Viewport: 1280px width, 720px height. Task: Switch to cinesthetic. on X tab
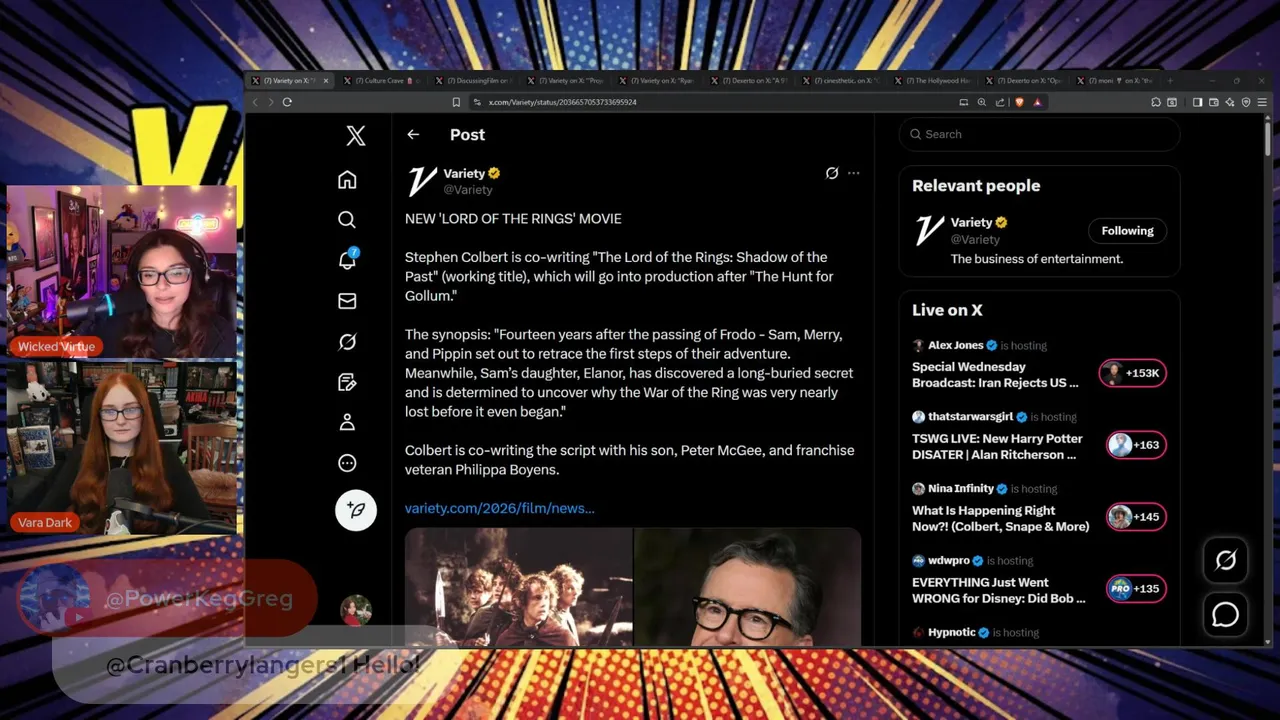tap(841, 80)
